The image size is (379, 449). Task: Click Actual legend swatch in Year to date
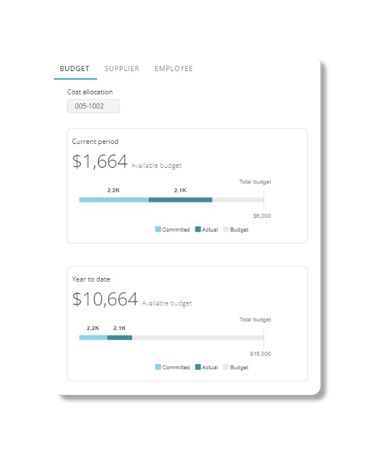coord(198,367)
